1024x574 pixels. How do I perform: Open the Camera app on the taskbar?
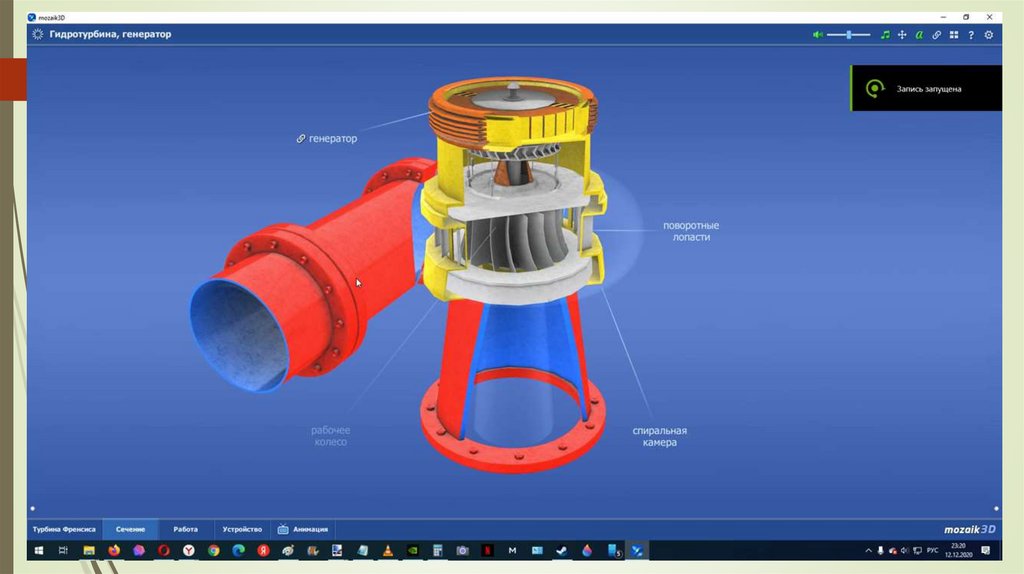[x=462, y=550]
